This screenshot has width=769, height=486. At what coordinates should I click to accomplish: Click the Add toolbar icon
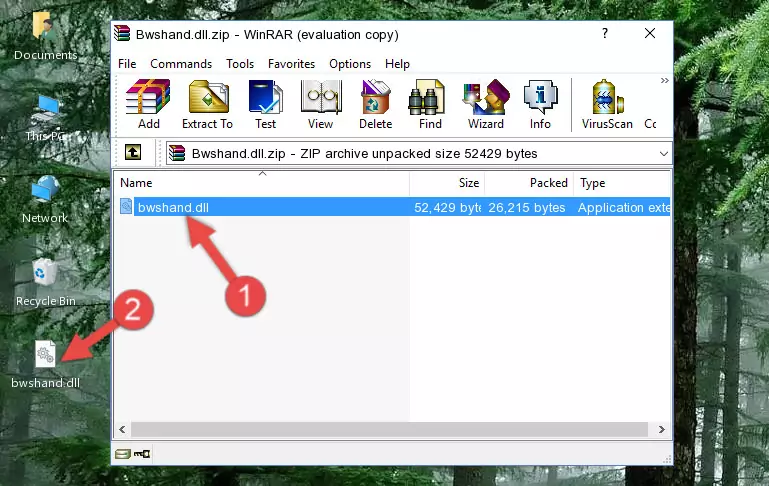click(148, 104)
